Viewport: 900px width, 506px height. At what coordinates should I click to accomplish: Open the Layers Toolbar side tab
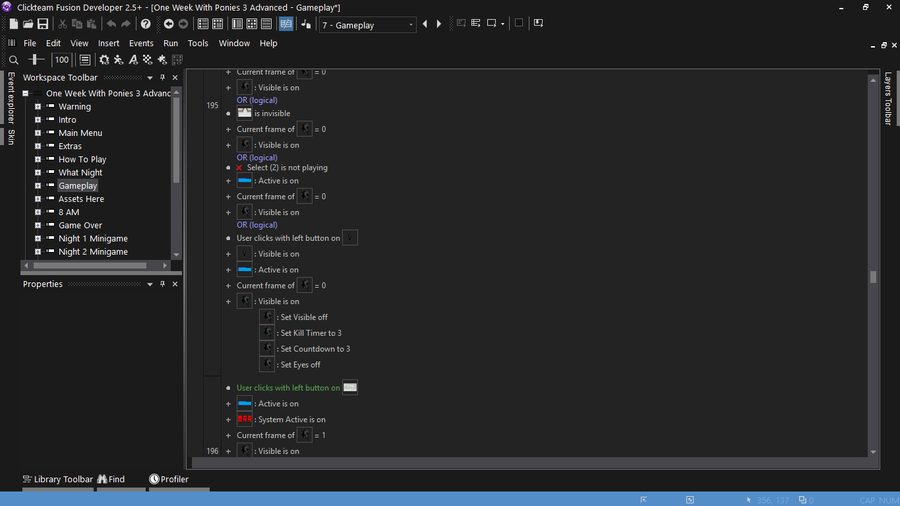pyautogui.click(x=888, y=99)
